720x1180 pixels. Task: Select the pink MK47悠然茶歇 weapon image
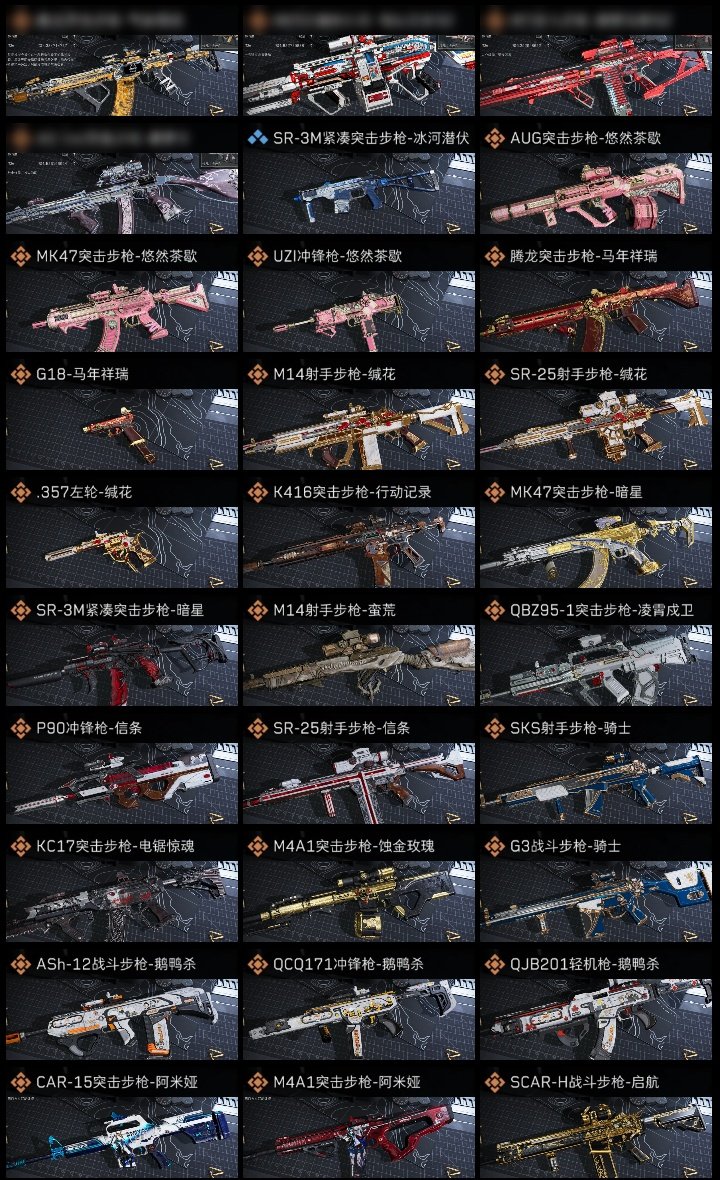click(x=122, y=311)
